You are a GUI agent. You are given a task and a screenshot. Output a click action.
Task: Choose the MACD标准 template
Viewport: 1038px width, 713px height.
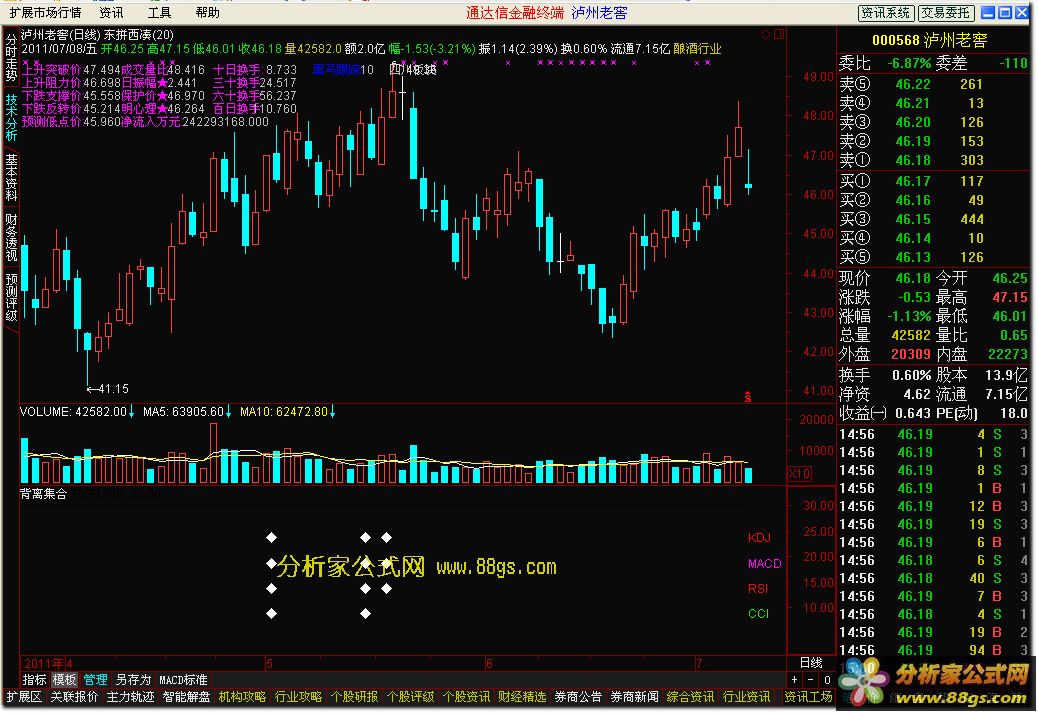tap(183, 680)
